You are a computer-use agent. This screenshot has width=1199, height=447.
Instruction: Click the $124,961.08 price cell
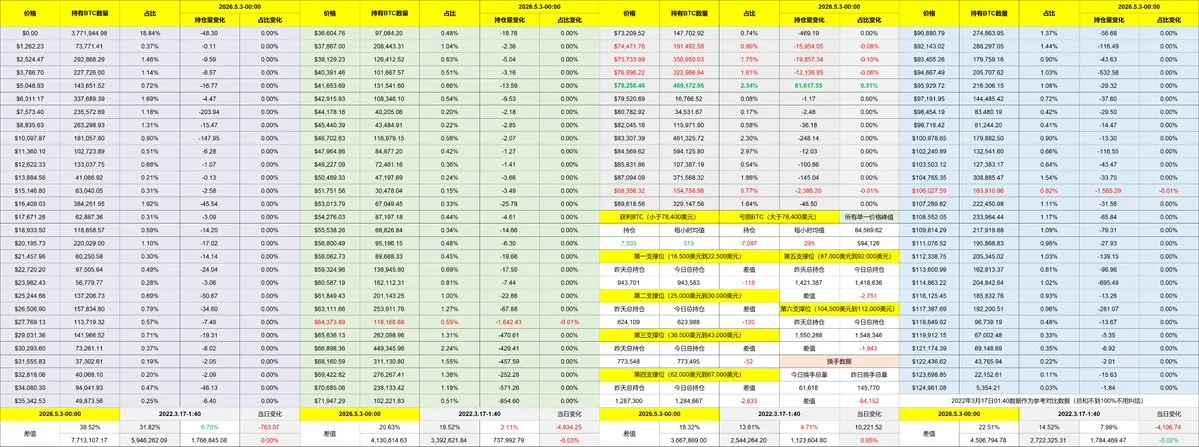[x=930, y=387]
